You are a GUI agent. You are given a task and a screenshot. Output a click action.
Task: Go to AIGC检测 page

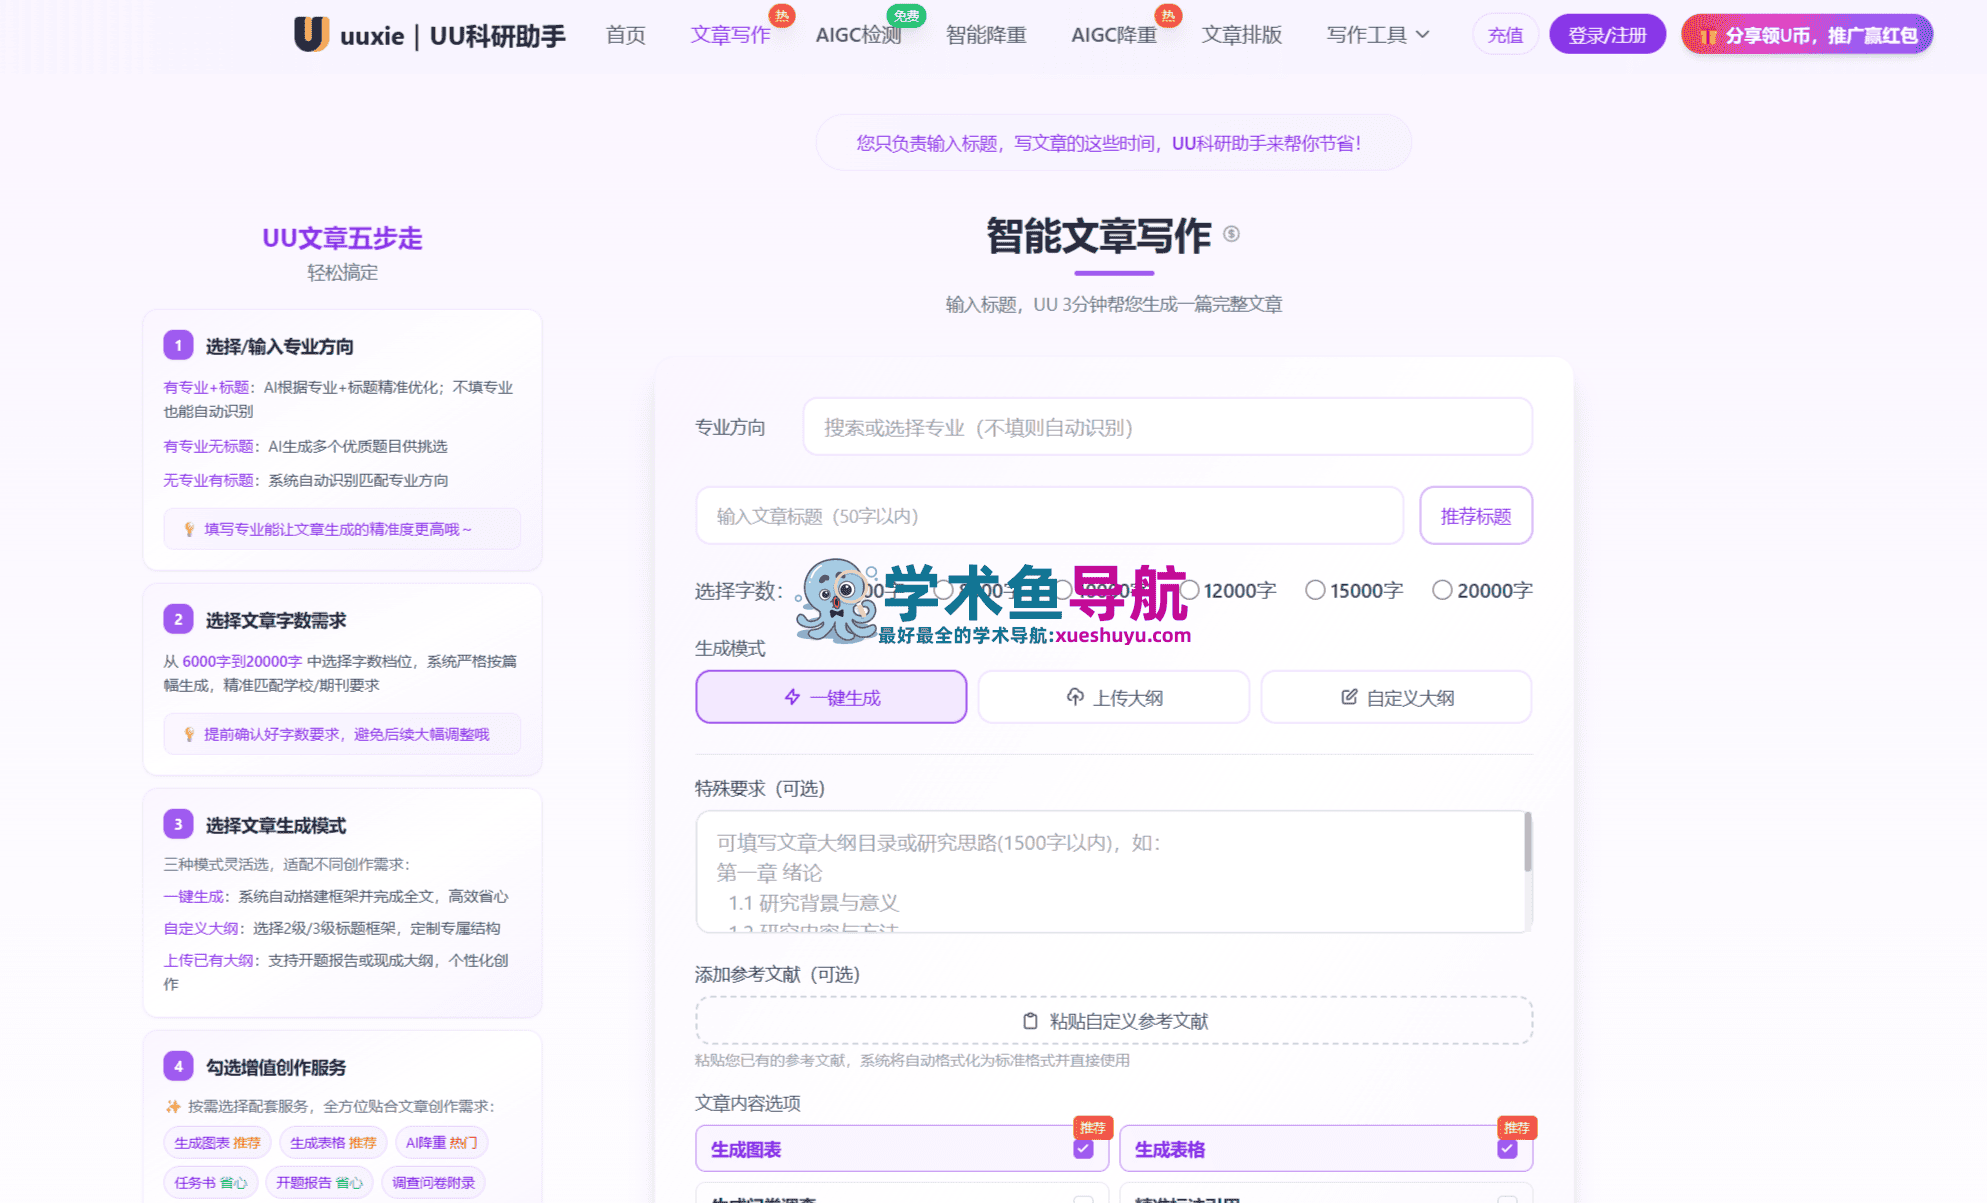coord(858,35)
